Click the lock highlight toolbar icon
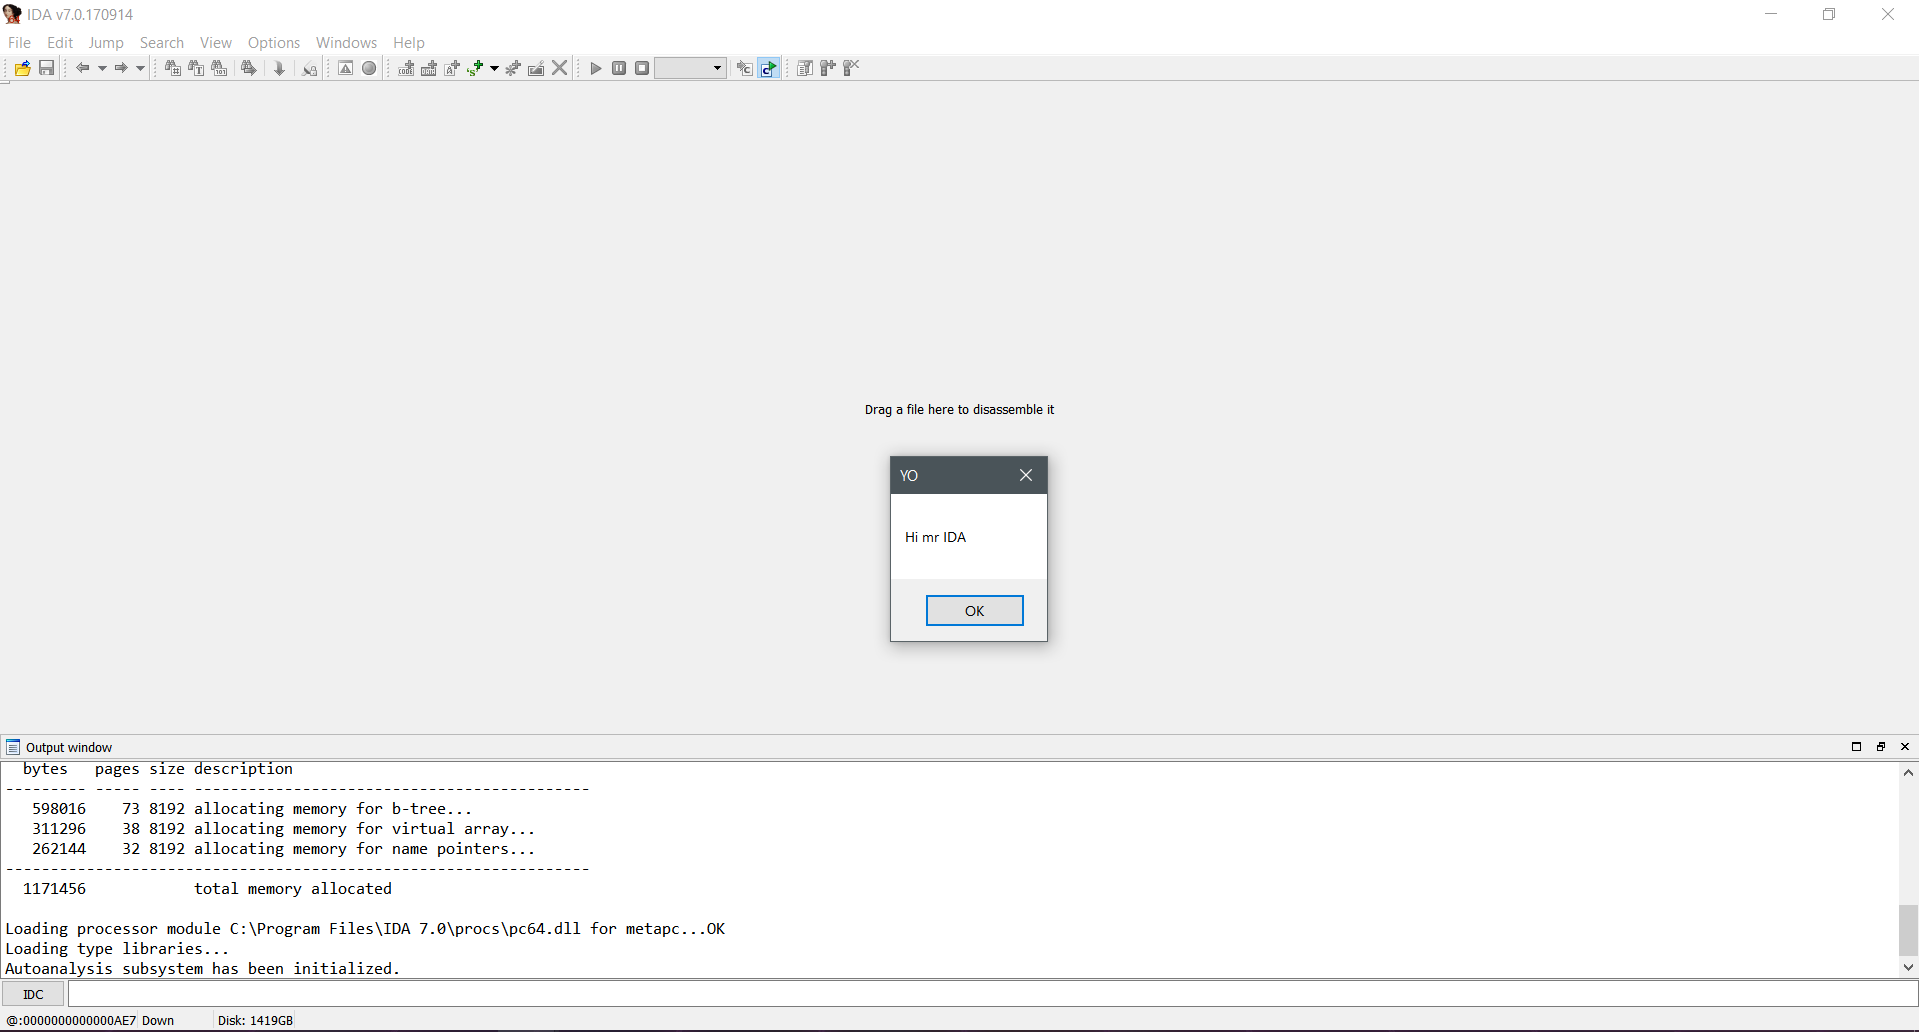This screenshot has height=1032, width=1919. (310, 68)
